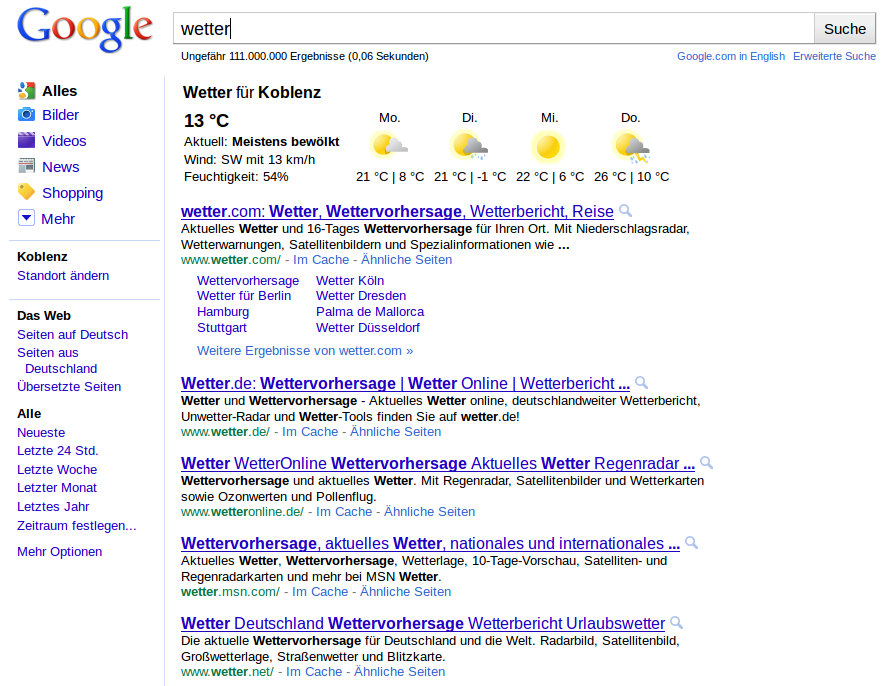The image size is (886, 686).
Task: Filter by Seiten aus Deutschland
Action: (57, 361)
